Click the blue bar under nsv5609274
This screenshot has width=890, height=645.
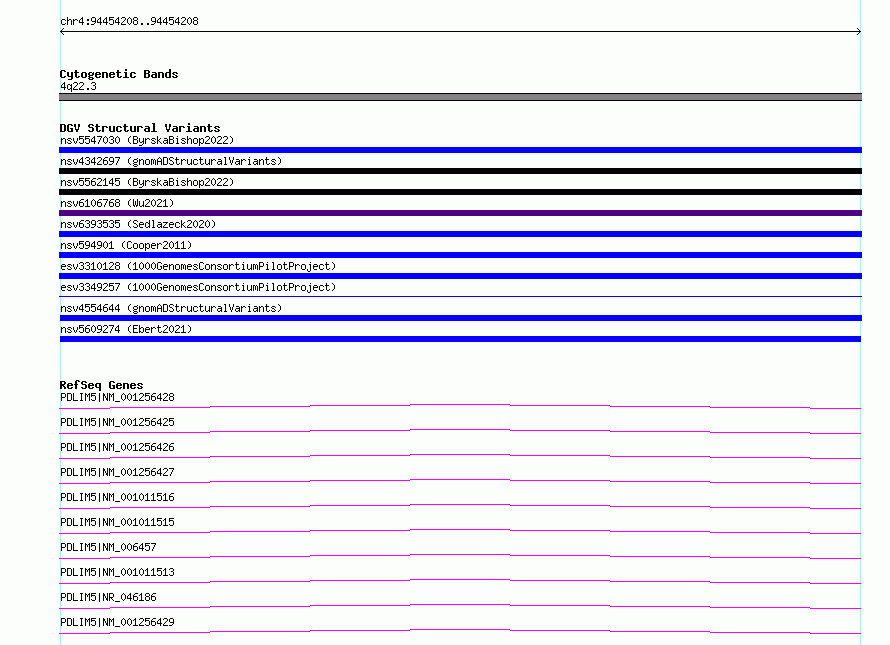460,339
